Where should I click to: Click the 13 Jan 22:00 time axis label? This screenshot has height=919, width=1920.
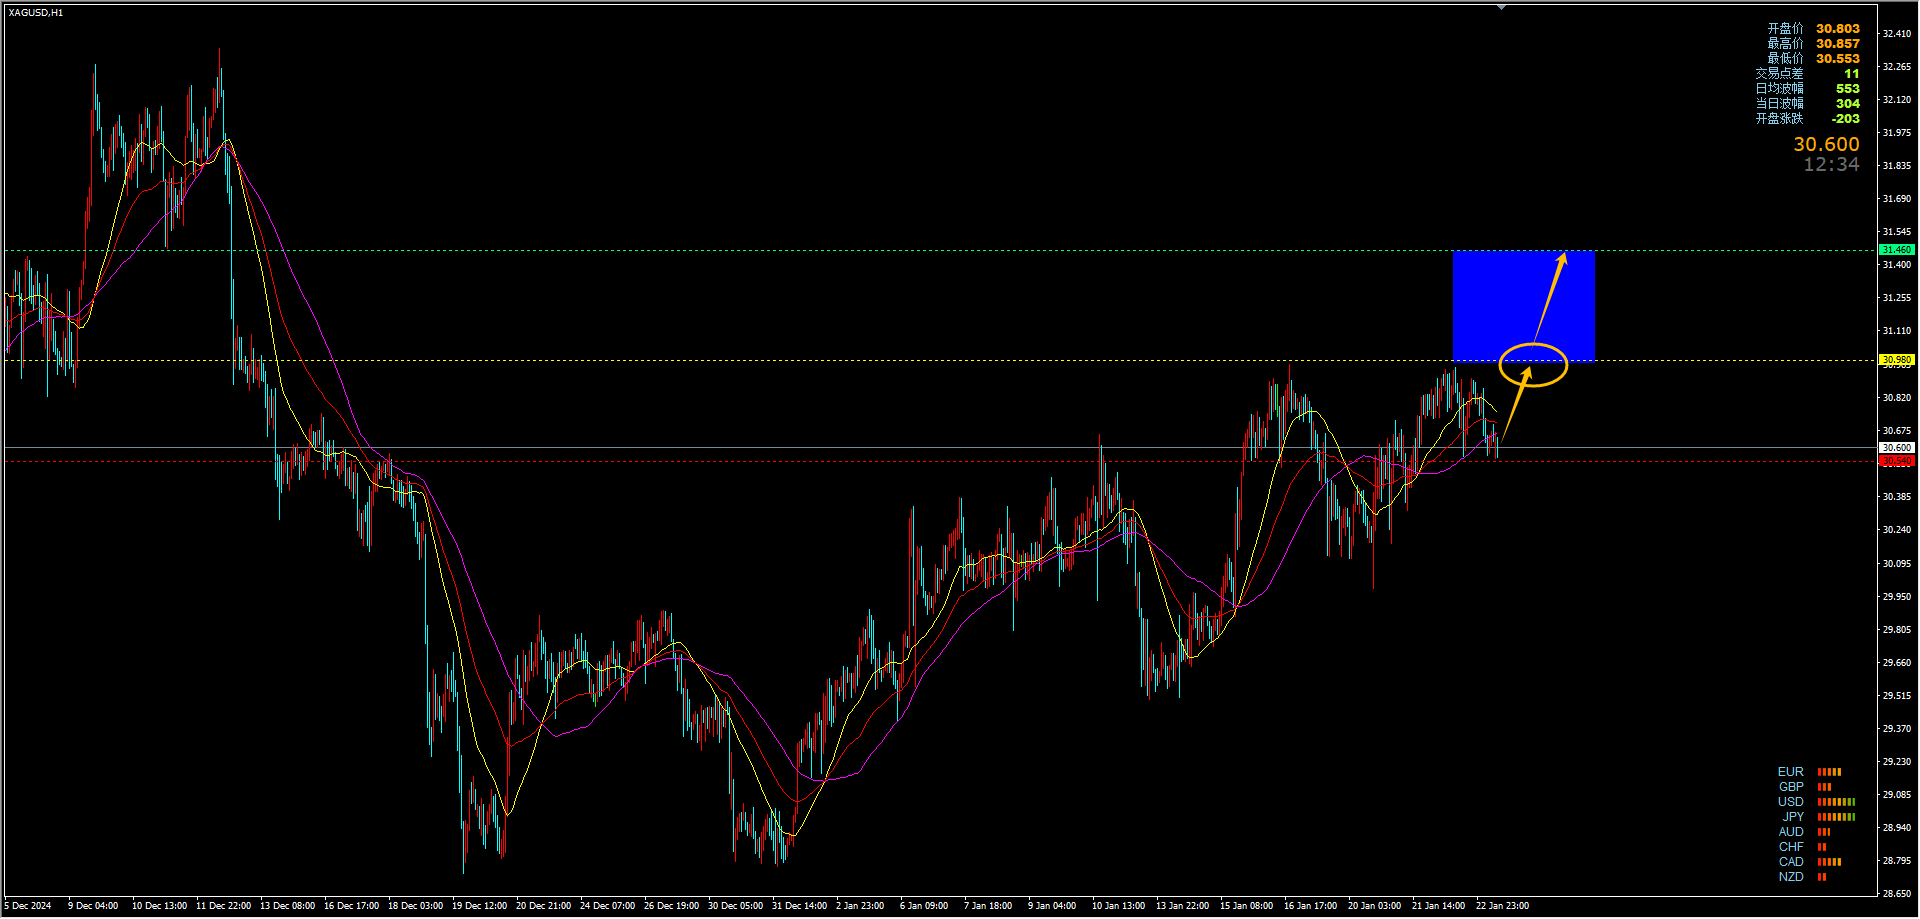[x=1183, y=906]
